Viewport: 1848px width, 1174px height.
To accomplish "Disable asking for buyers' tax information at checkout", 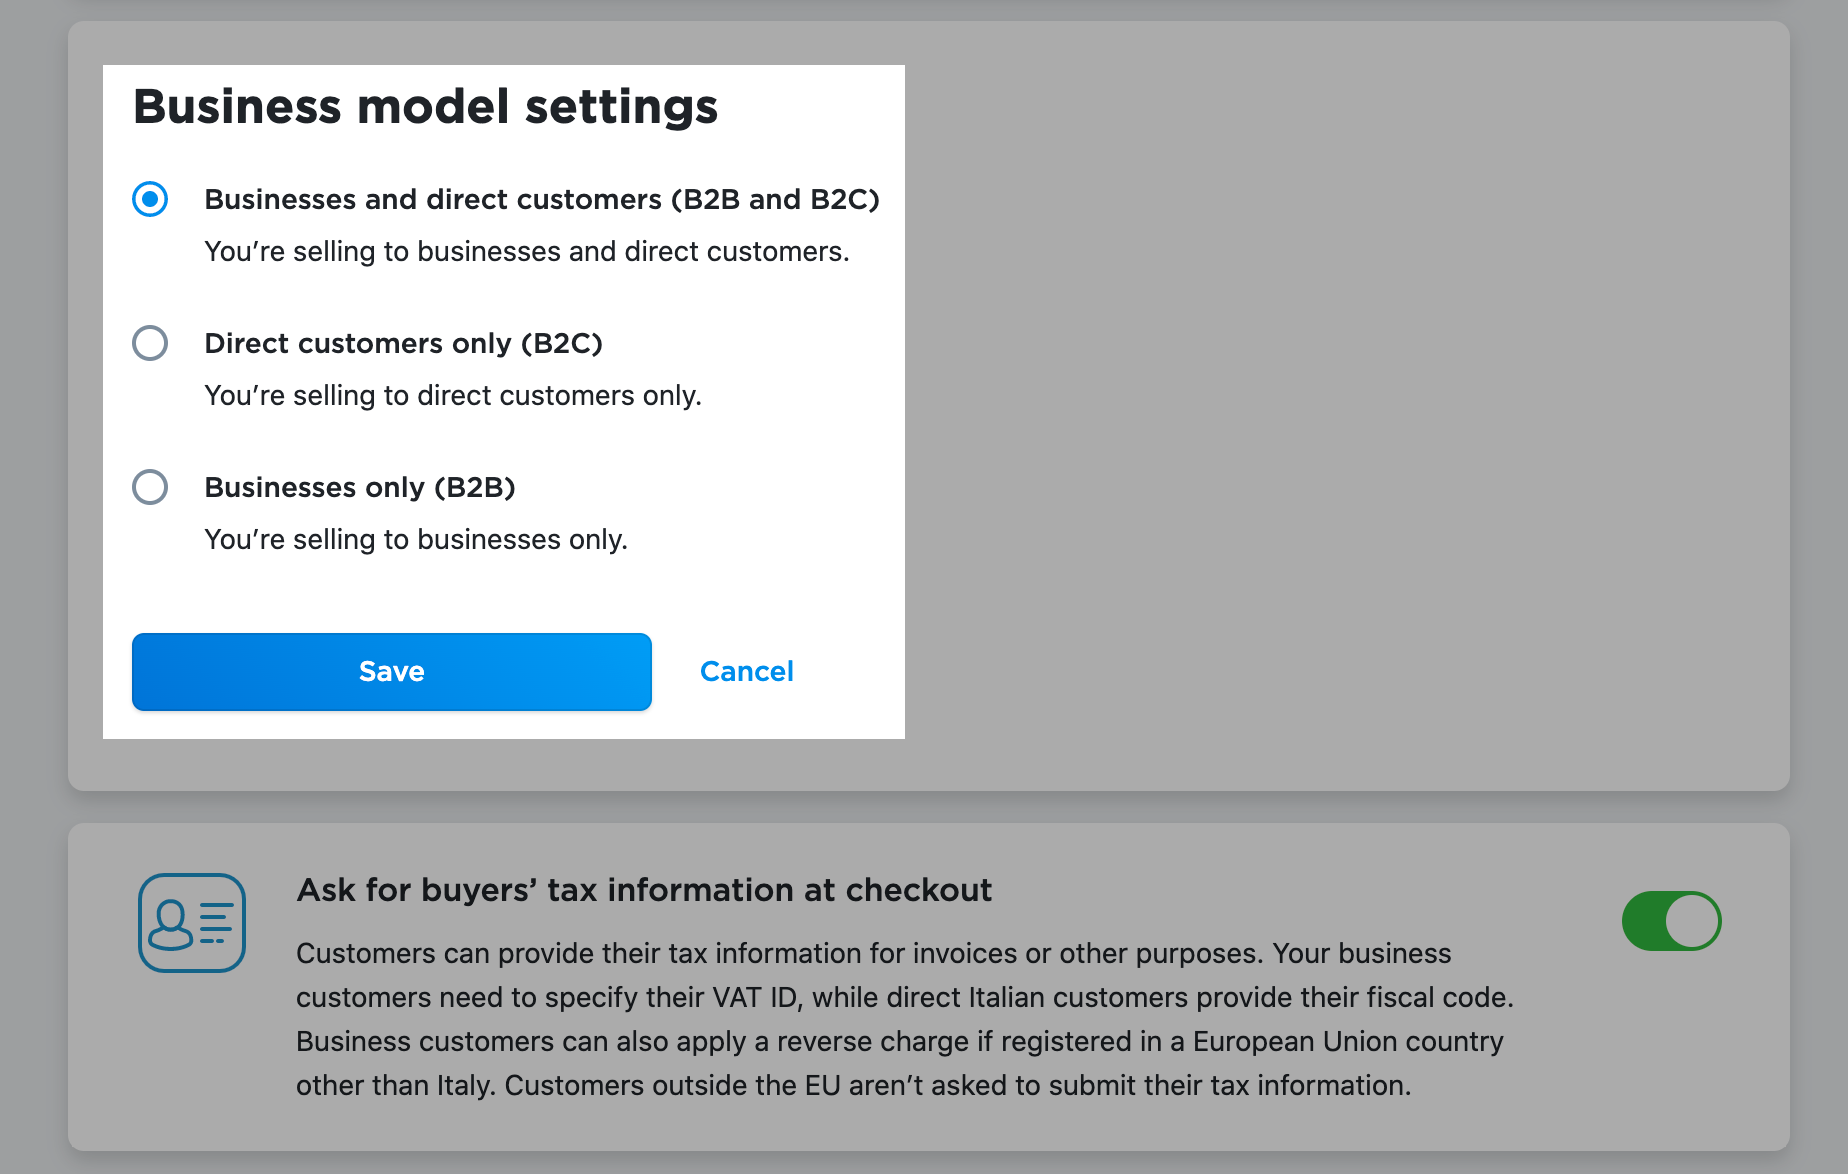I will click(1670, 921).
